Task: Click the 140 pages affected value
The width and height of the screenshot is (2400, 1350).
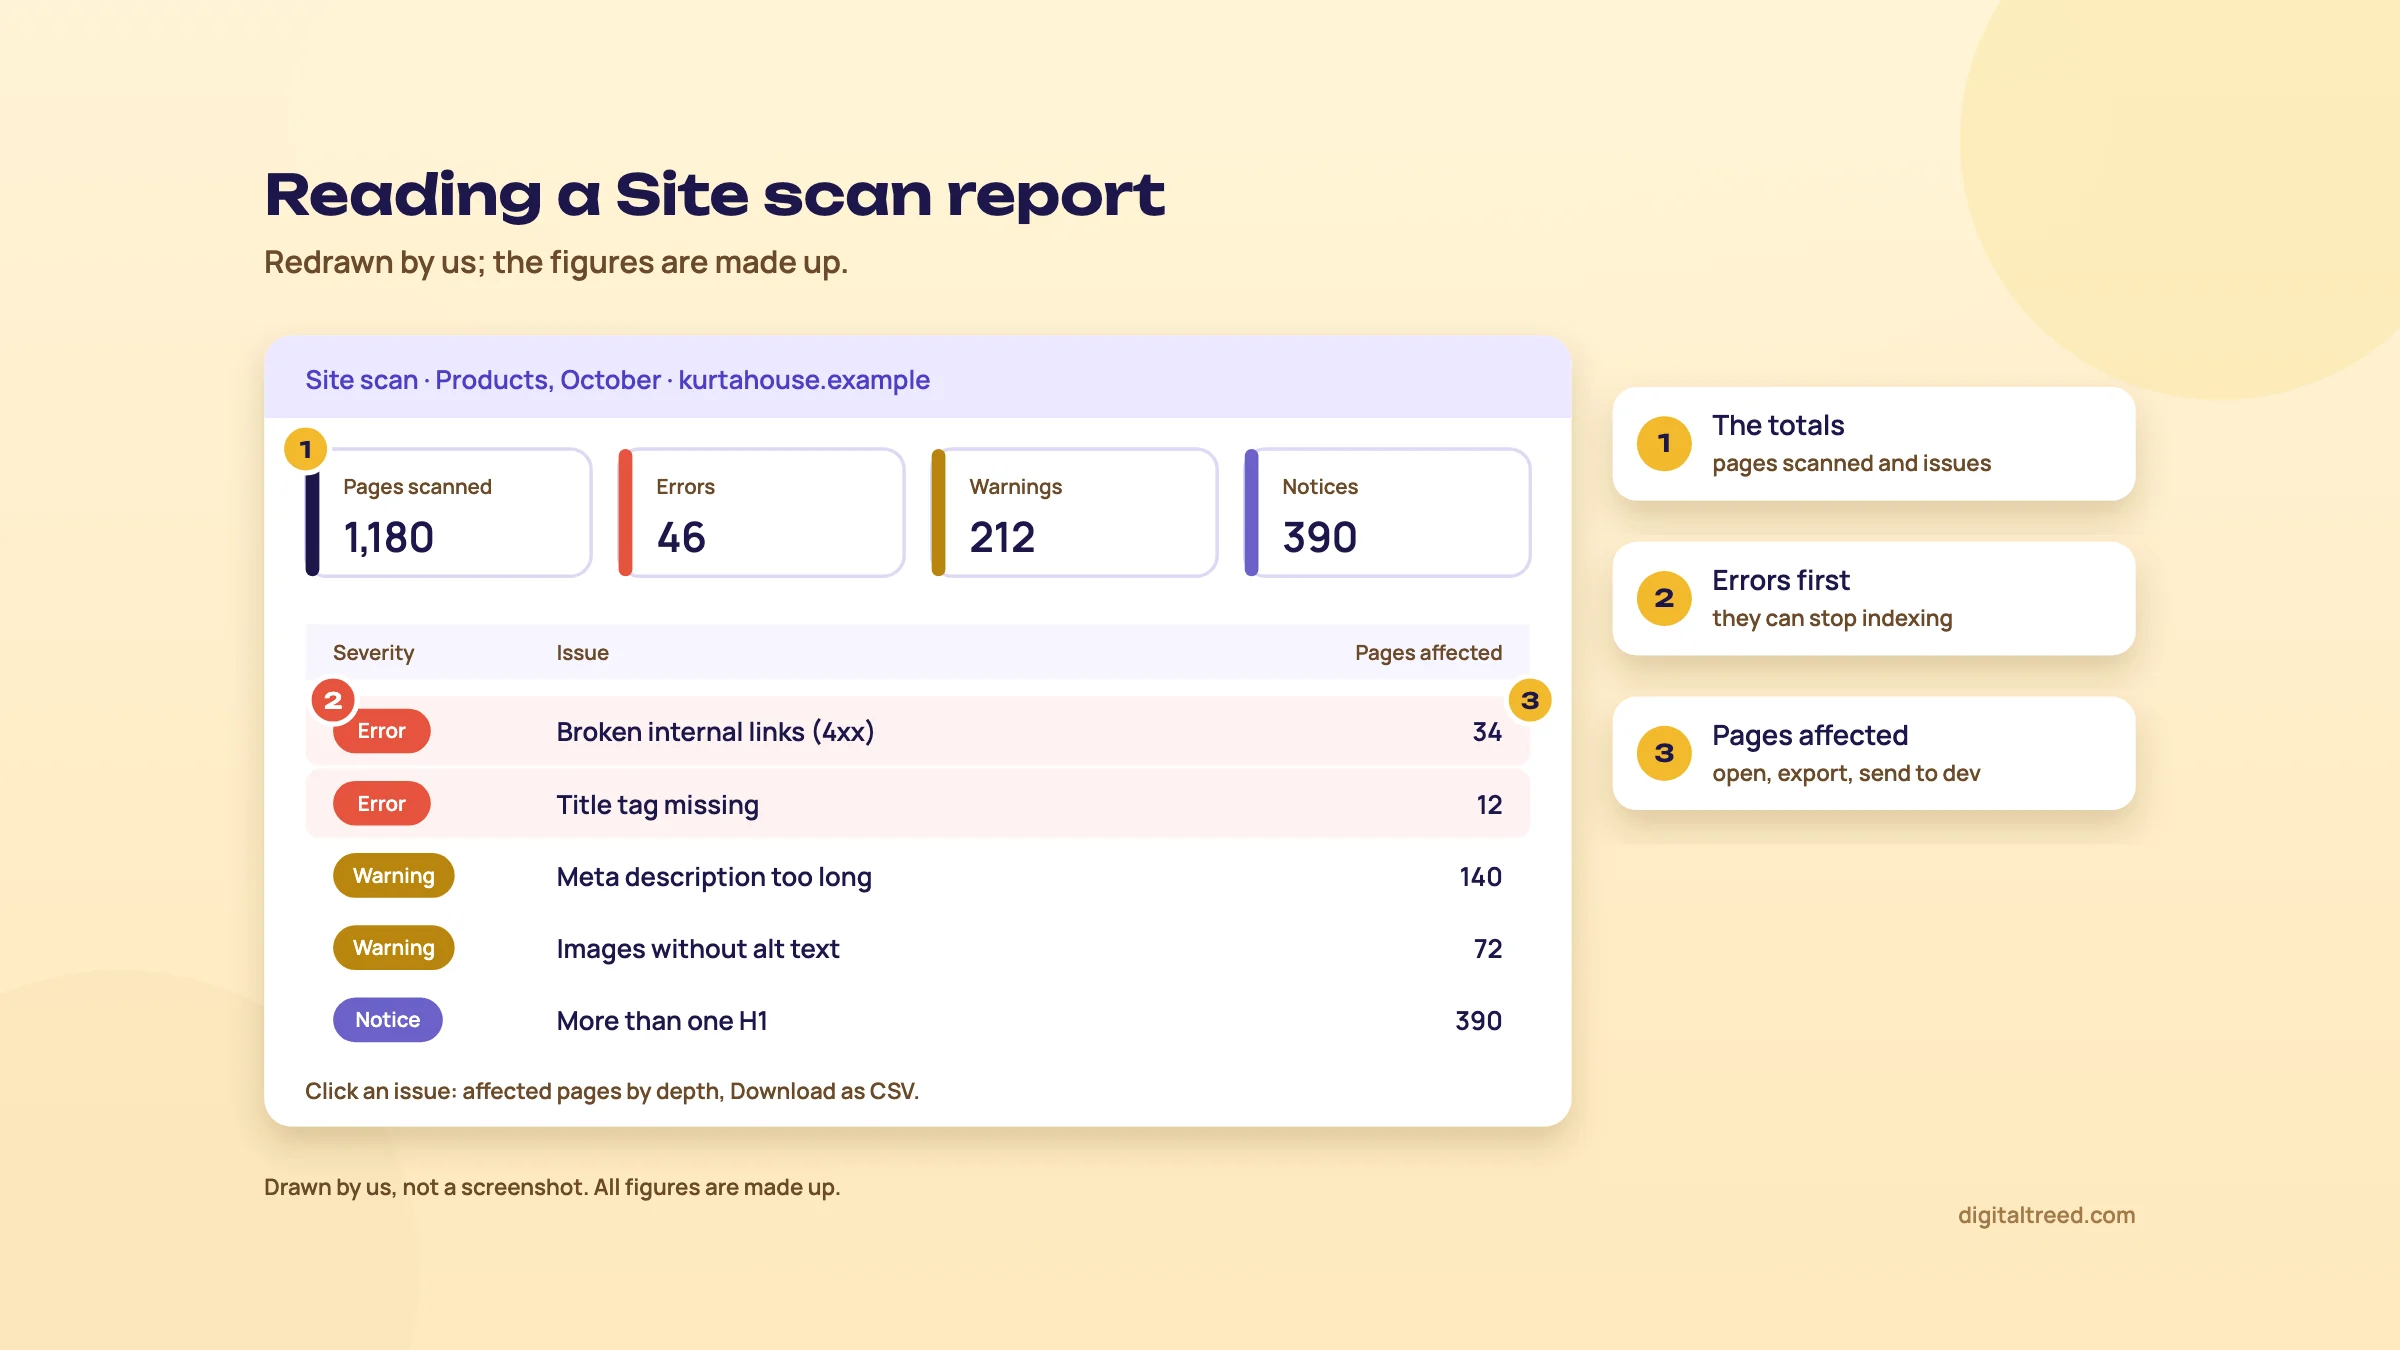Action: (x=1480, y=877)
